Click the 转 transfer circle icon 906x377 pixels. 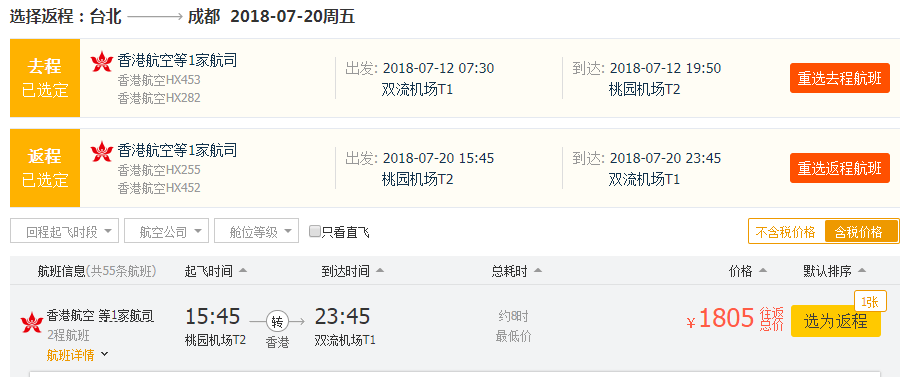pyautogui.click(x=277, y=321)
